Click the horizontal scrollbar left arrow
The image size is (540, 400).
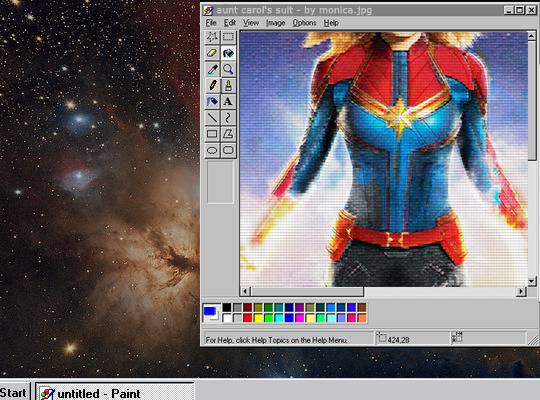(245, 291)
